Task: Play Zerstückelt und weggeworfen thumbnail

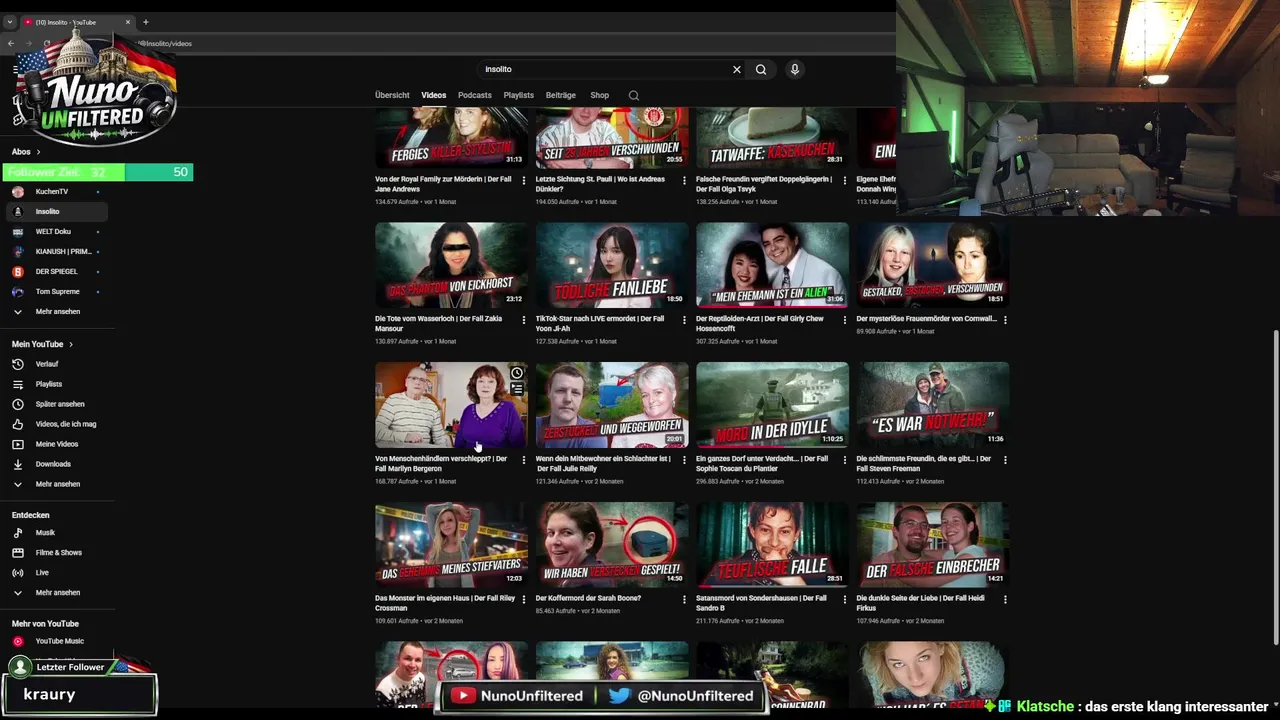Action: 612,405
